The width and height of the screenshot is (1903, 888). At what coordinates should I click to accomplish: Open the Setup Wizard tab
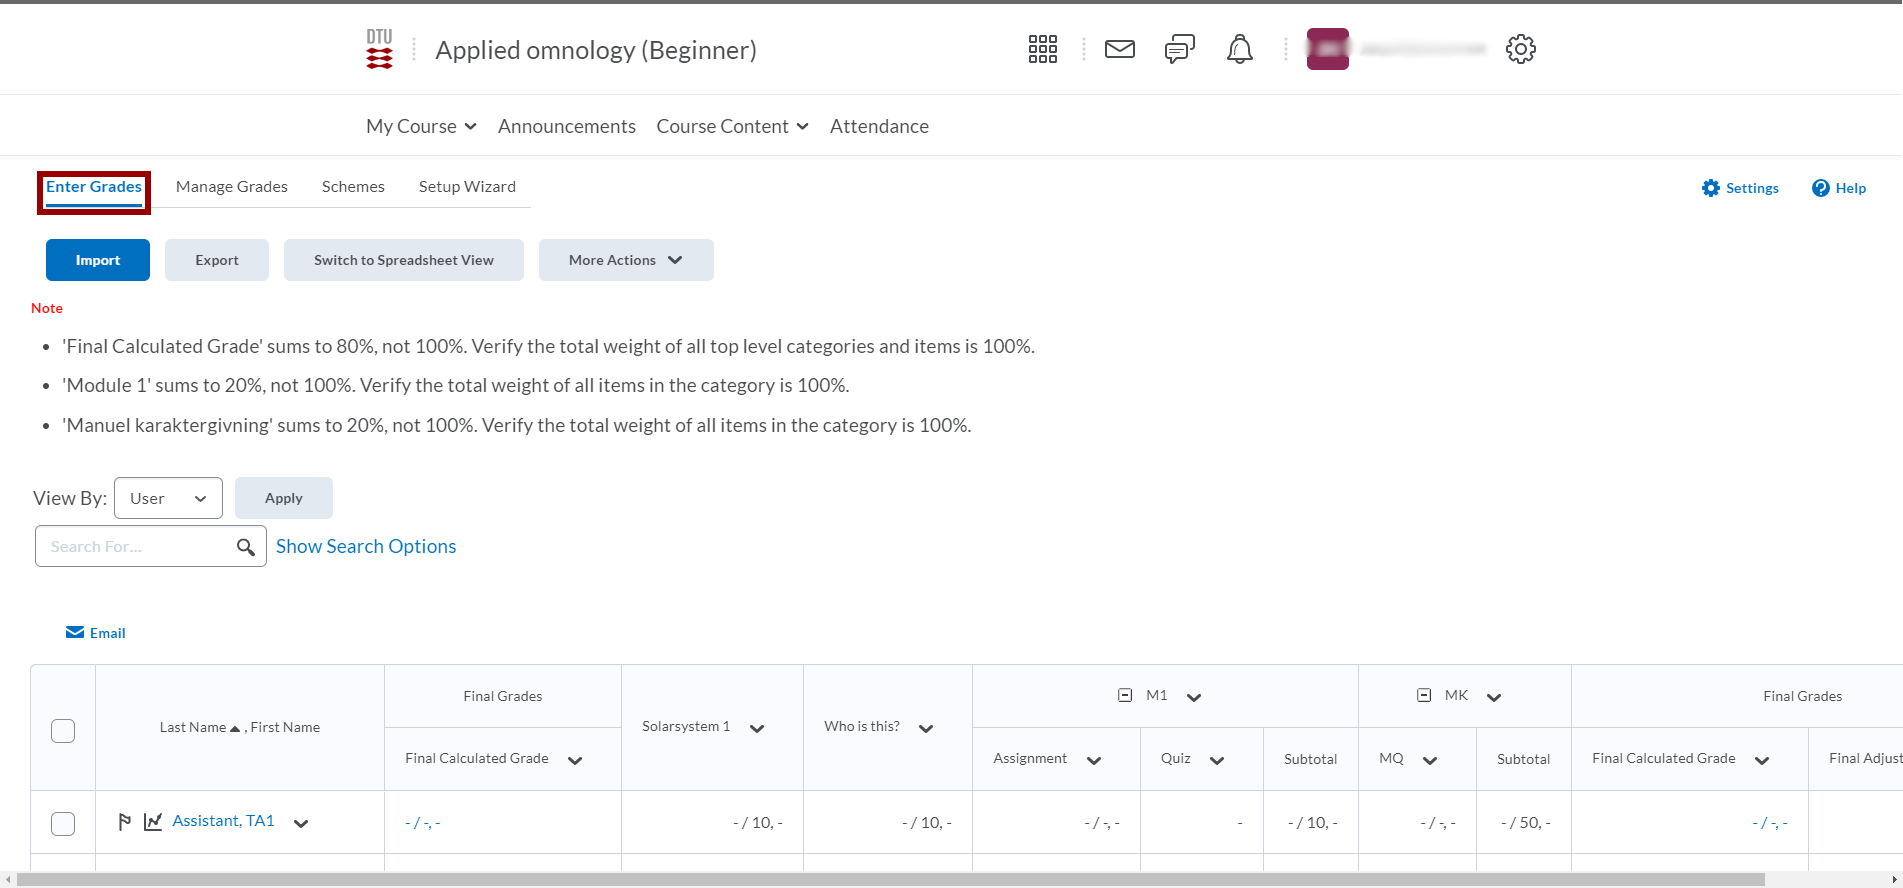pyautogui.click(x=467, y=187)
